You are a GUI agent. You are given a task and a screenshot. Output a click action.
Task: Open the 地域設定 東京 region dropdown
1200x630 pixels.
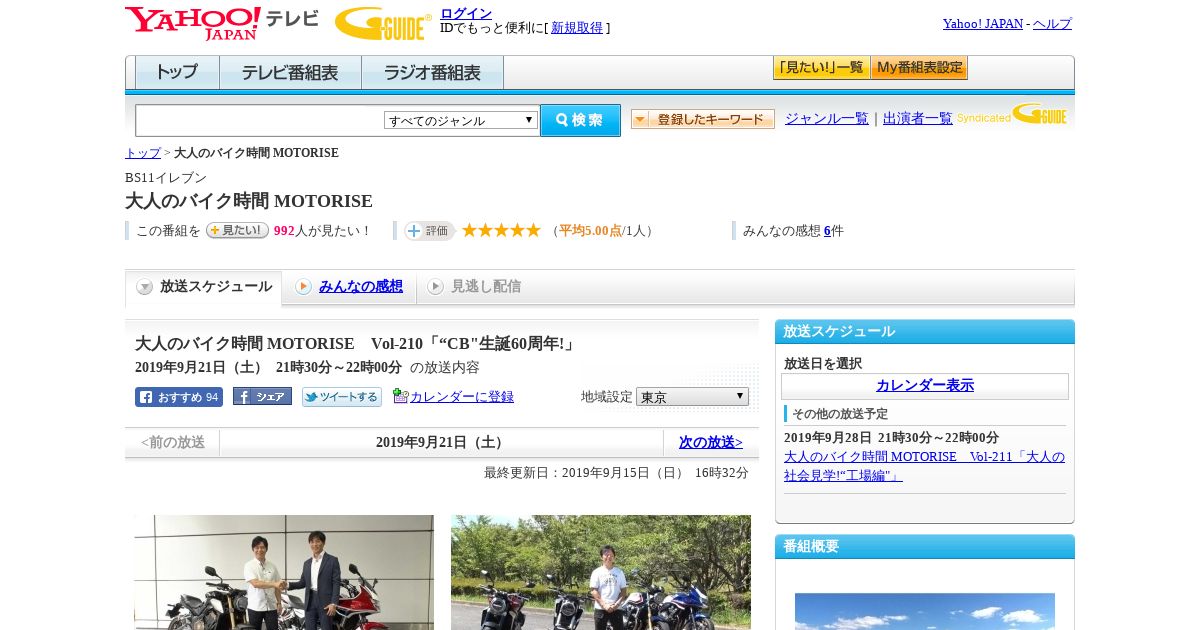tap(692, 397)
